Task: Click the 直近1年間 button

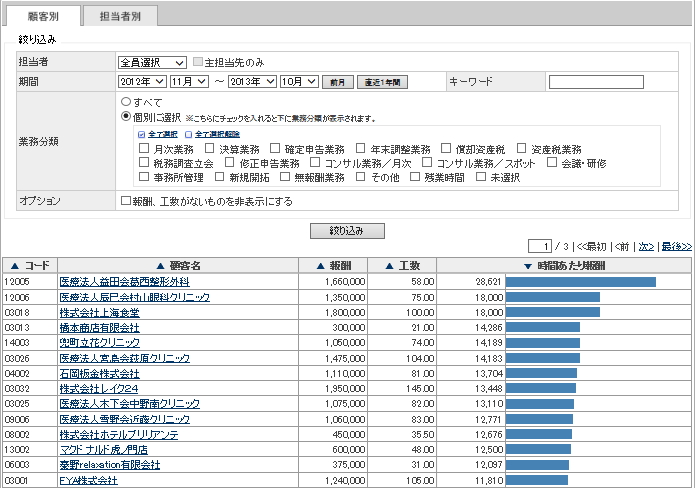Action: (x=382, y=82)
